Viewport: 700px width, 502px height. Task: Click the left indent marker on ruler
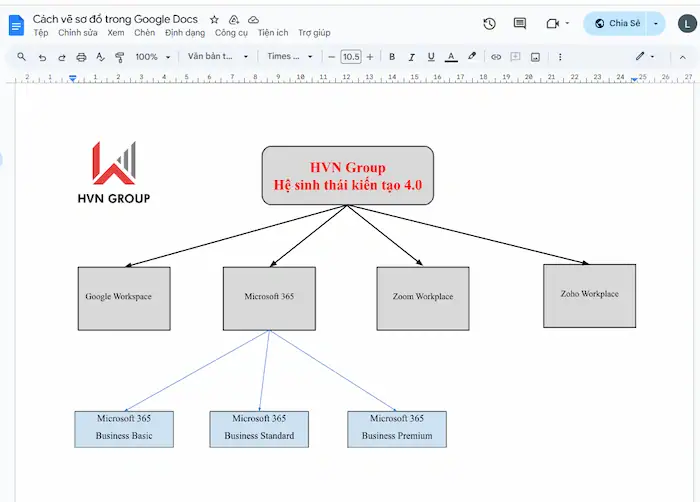(72, 79)
